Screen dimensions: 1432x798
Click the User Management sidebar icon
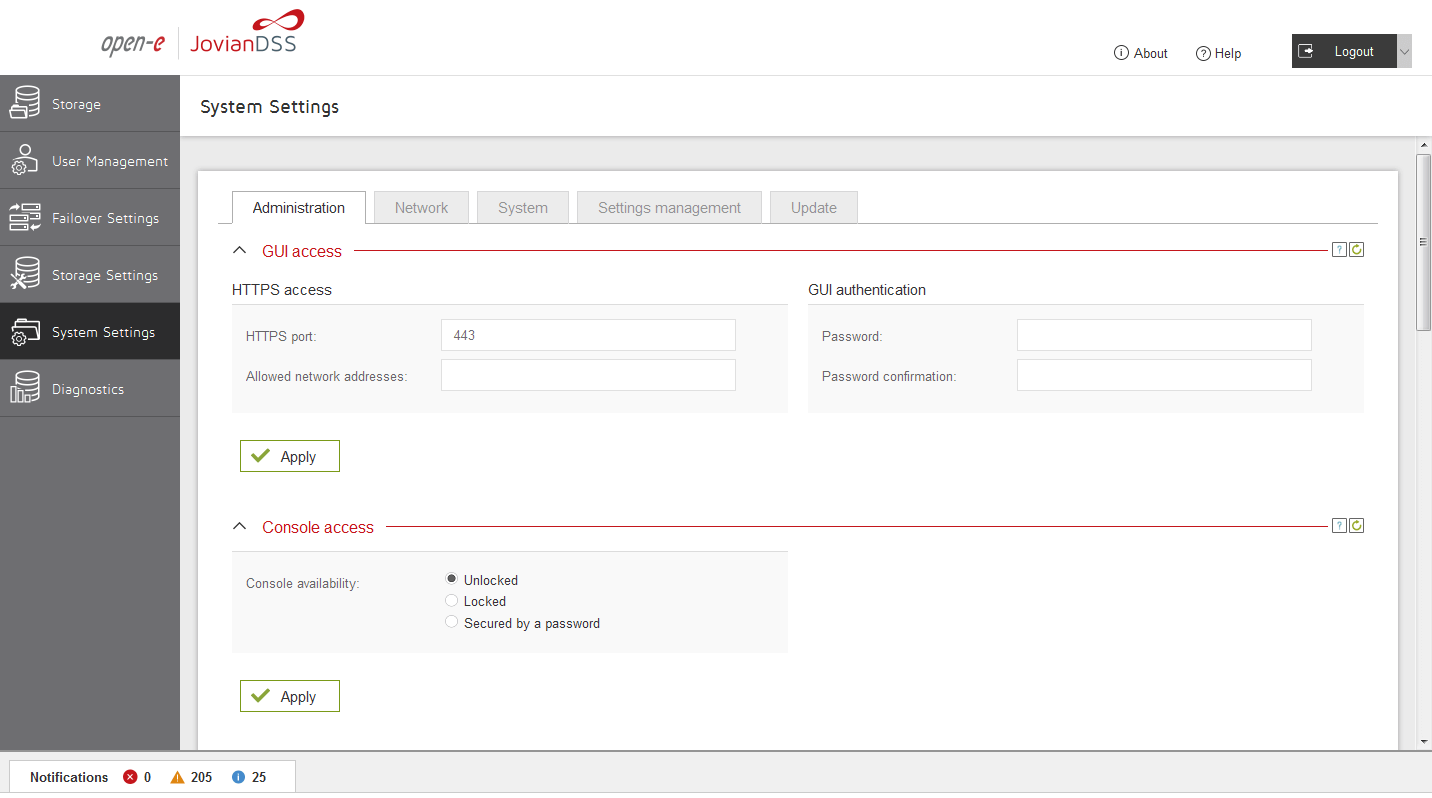(x=25, y=161)
